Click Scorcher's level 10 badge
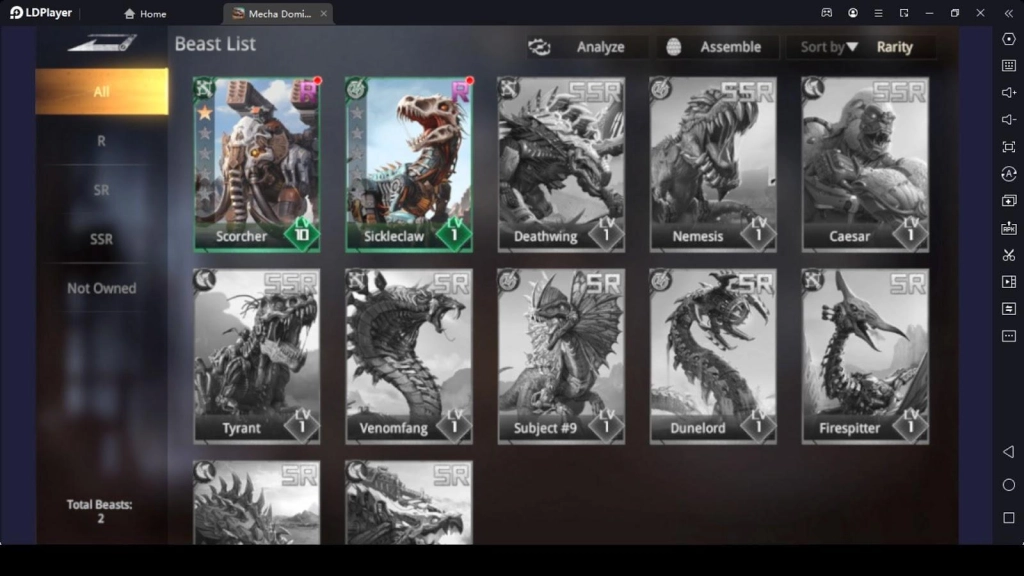1024x576 pixels. (302, 232)
